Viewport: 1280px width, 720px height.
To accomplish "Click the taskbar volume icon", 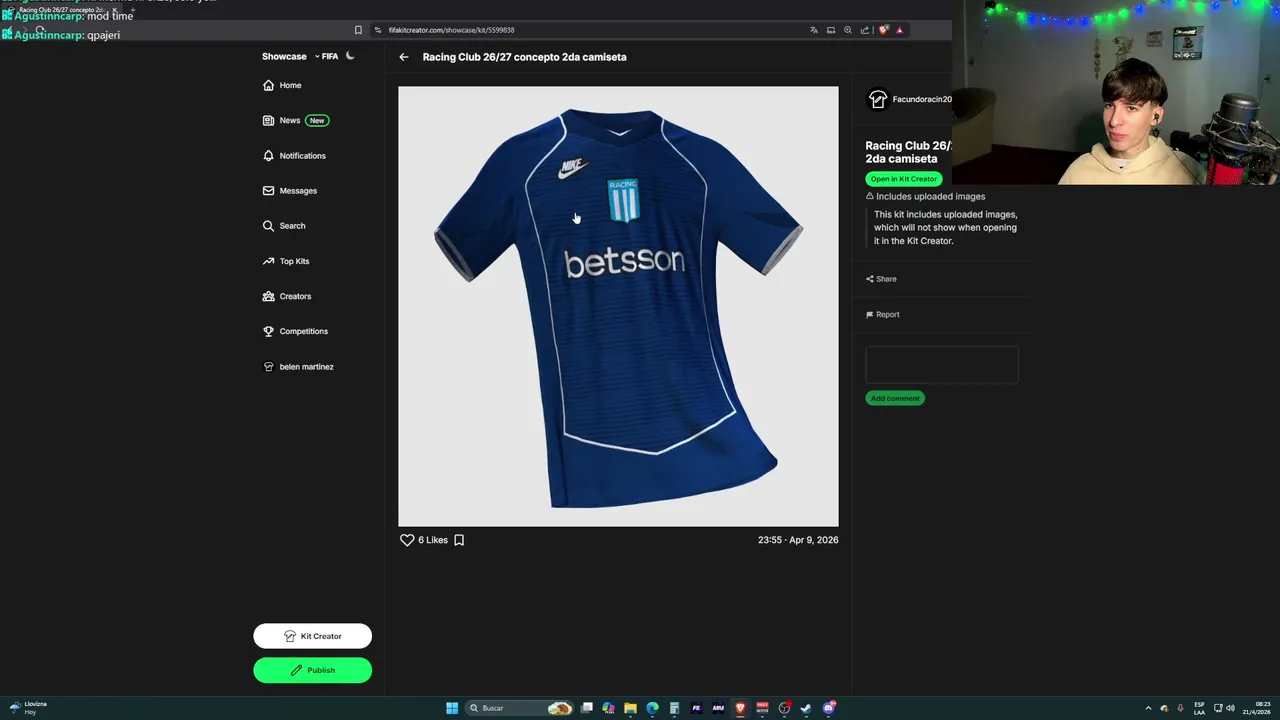I will coord(1230,708).
